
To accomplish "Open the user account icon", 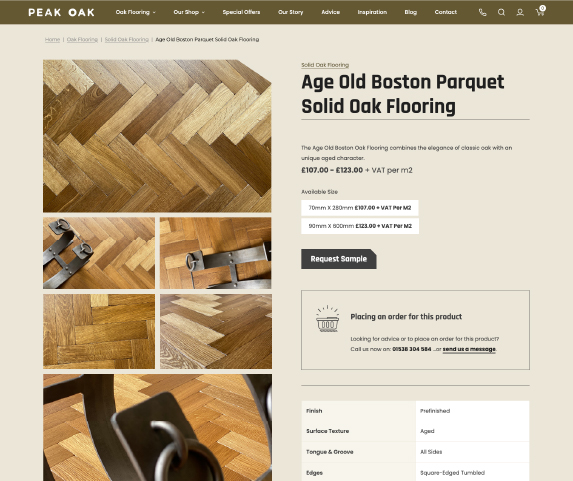I will tap(520, 12).
